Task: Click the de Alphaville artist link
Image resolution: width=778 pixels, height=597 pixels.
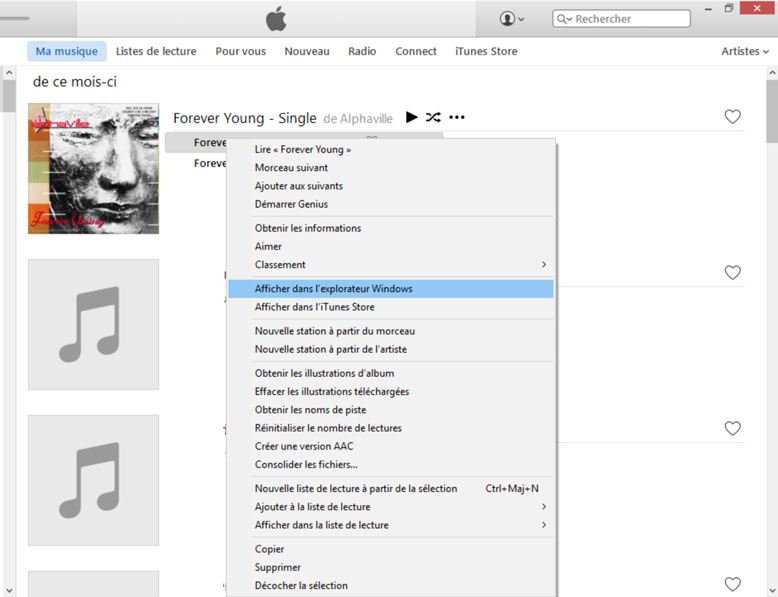Action: (x=358, y=119)
